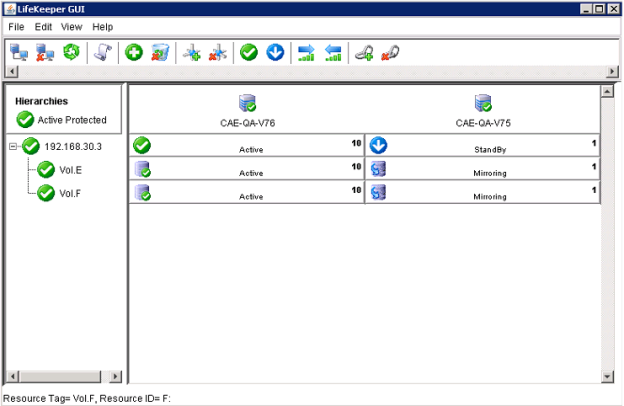Viewport: 624px width, 406px height.
Task: Click the StandBy status text
Action: pyautogui.click(x=490, y=150)
